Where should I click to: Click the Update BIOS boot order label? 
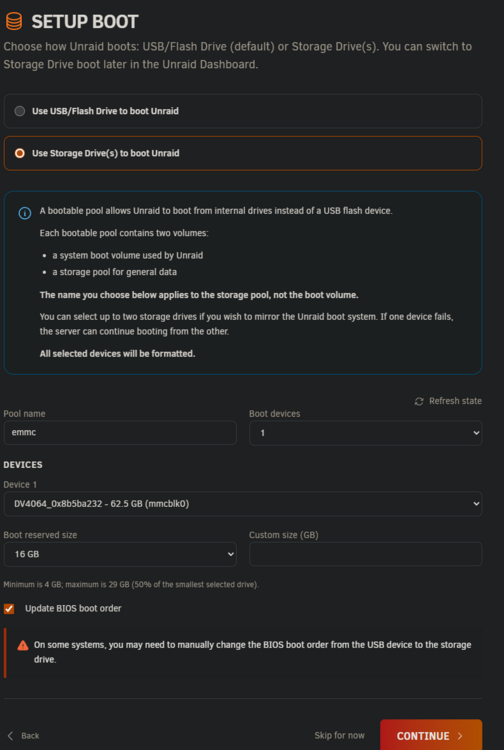coord(73,608)
